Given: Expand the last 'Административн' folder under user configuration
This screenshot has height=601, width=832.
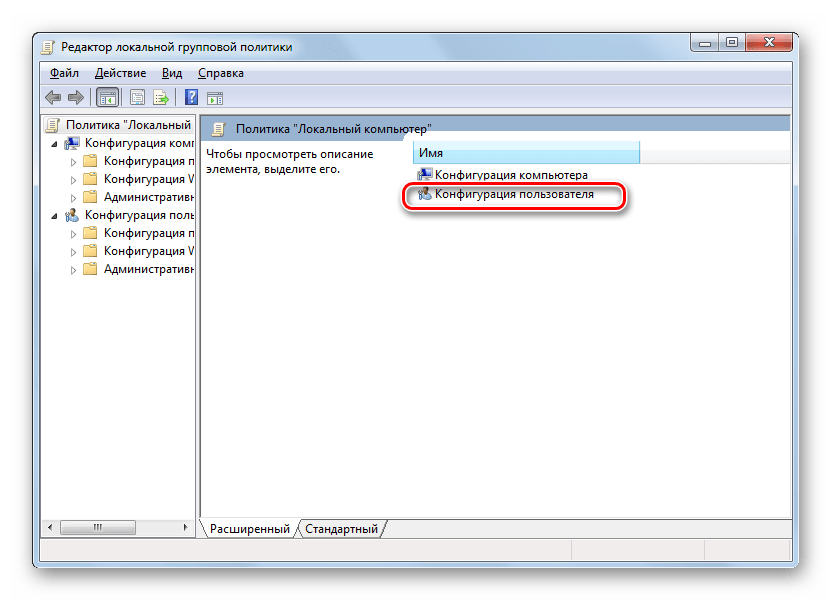Looking at the screenshot, I should [73, 270].
